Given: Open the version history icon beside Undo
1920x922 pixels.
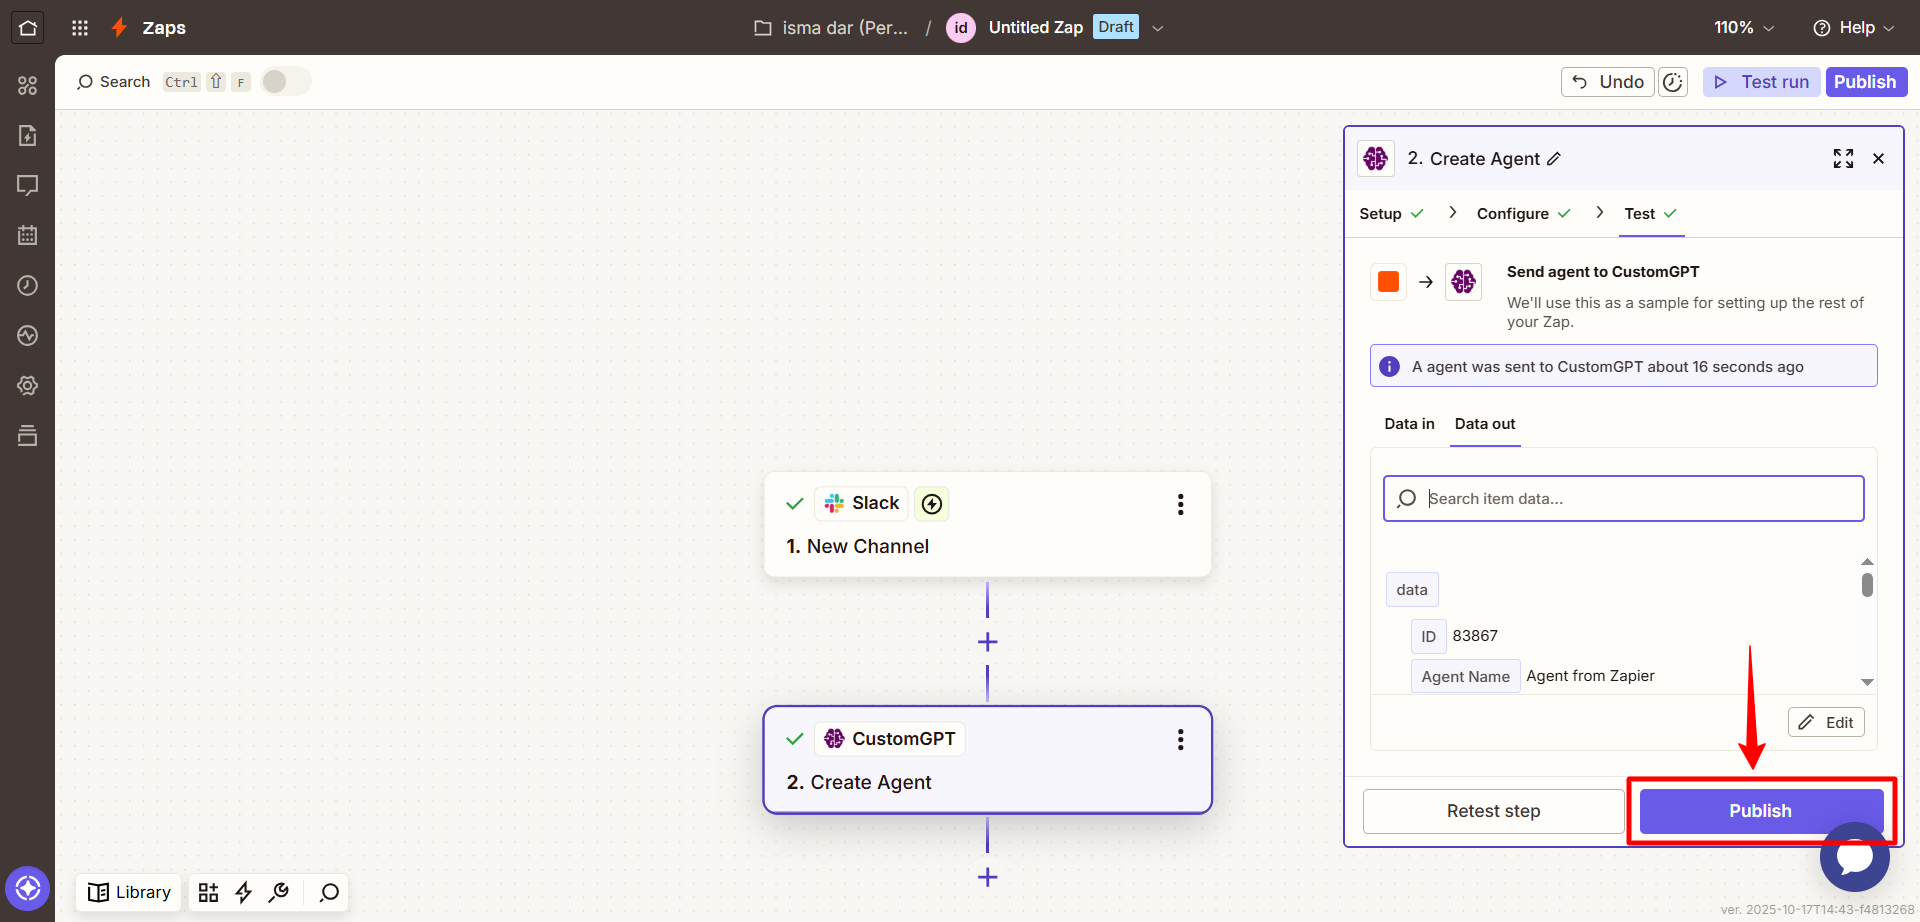Looking at the screenshot, I should click(x=1673, y=82).
